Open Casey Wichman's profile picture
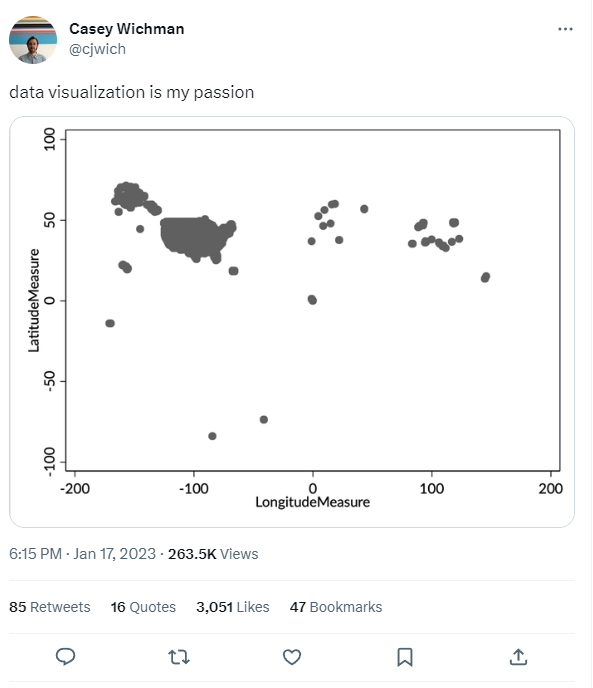The height and width of the screenshot is (688, 593). click(33, 40)
